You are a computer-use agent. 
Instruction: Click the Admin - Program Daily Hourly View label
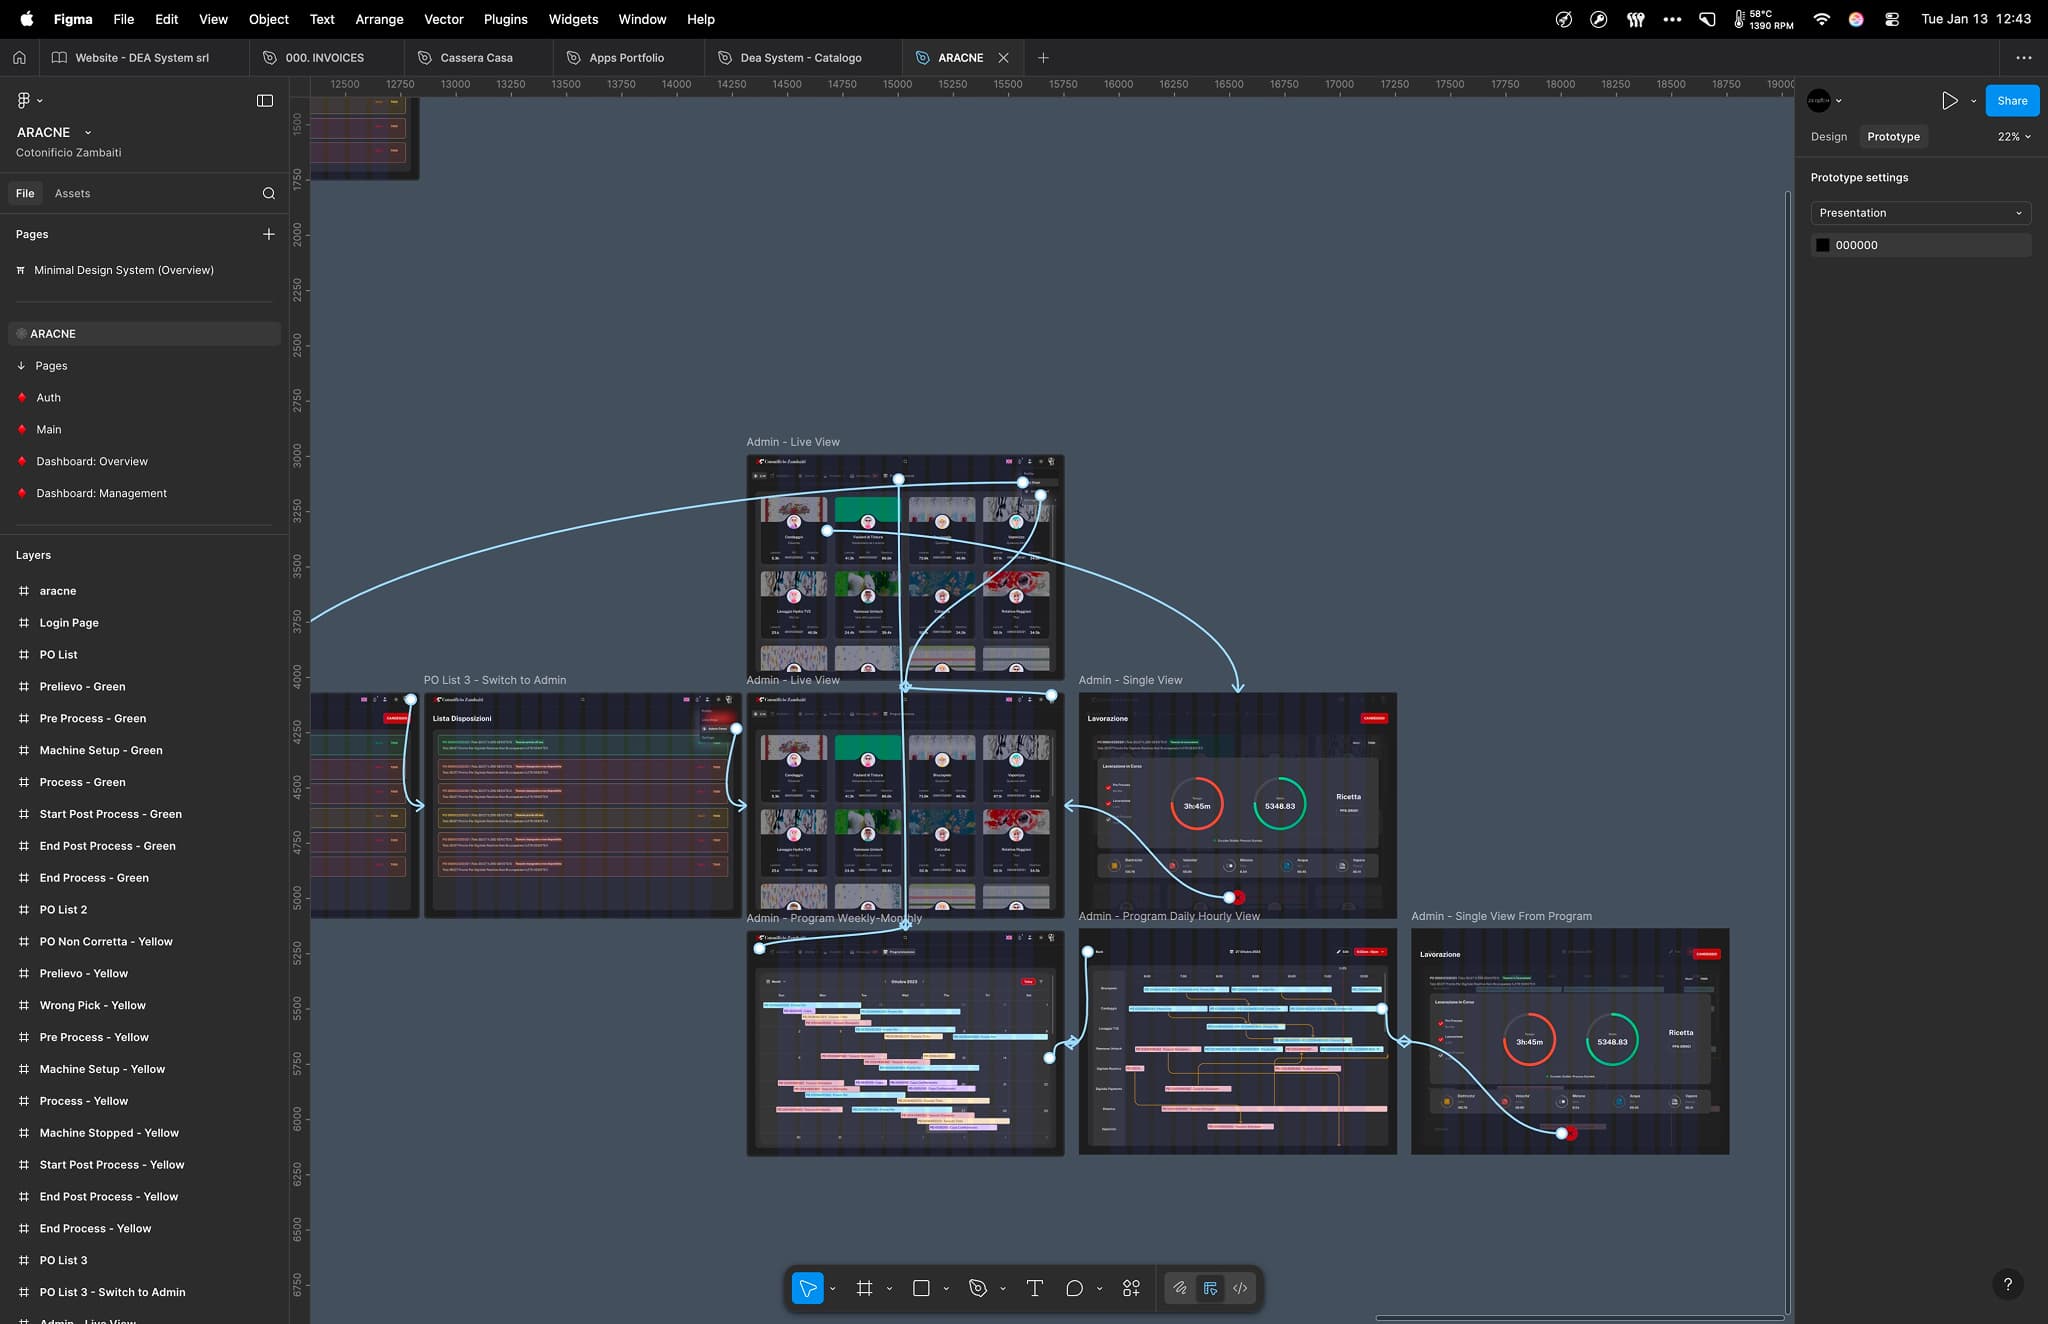(1169, 916)
